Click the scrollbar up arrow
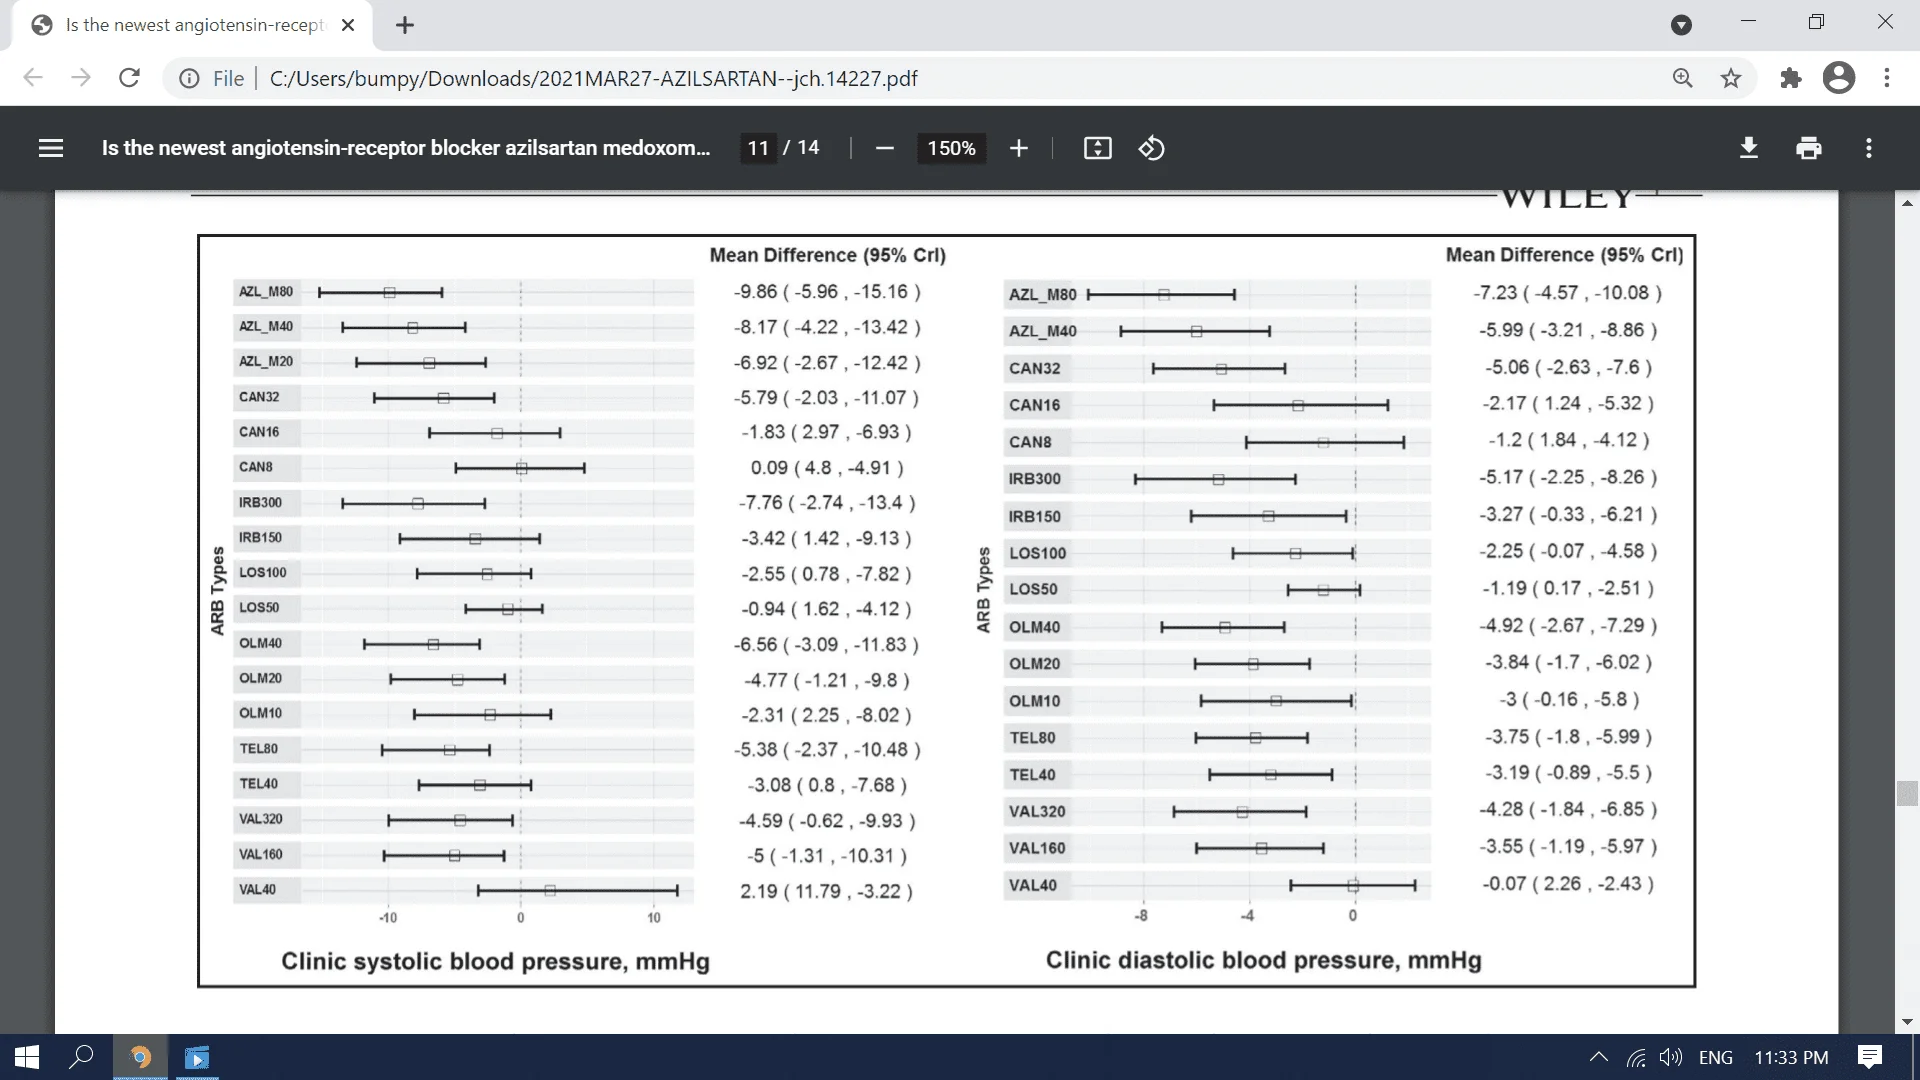This screenshot has height=1080, width=1920. coord(1907,203)
